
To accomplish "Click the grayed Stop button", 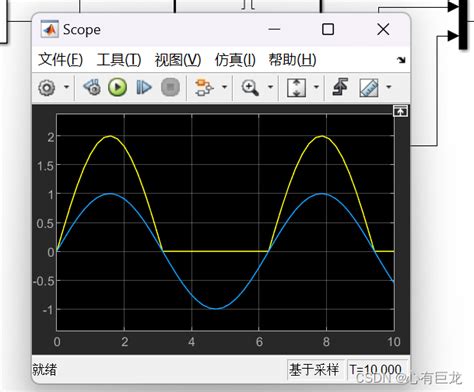I will [170, 87].
